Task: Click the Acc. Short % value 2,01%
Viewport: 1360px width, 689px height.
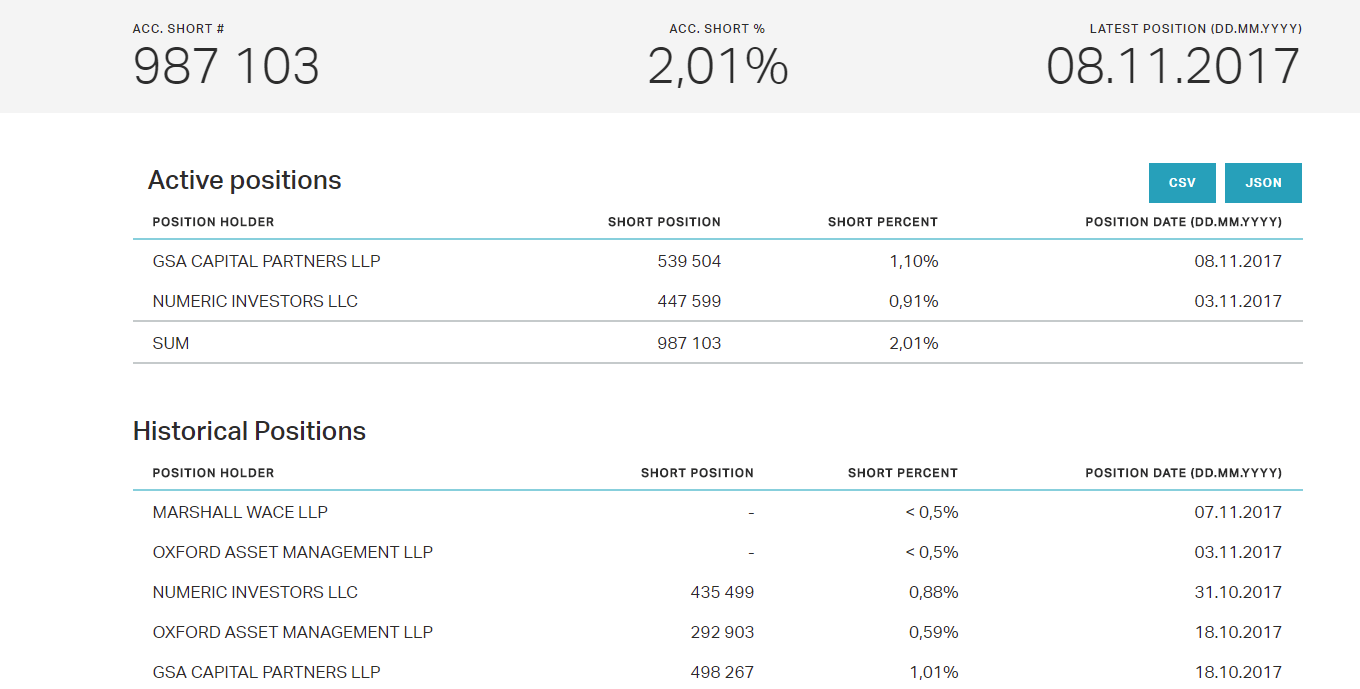Action: coord(717,67)
